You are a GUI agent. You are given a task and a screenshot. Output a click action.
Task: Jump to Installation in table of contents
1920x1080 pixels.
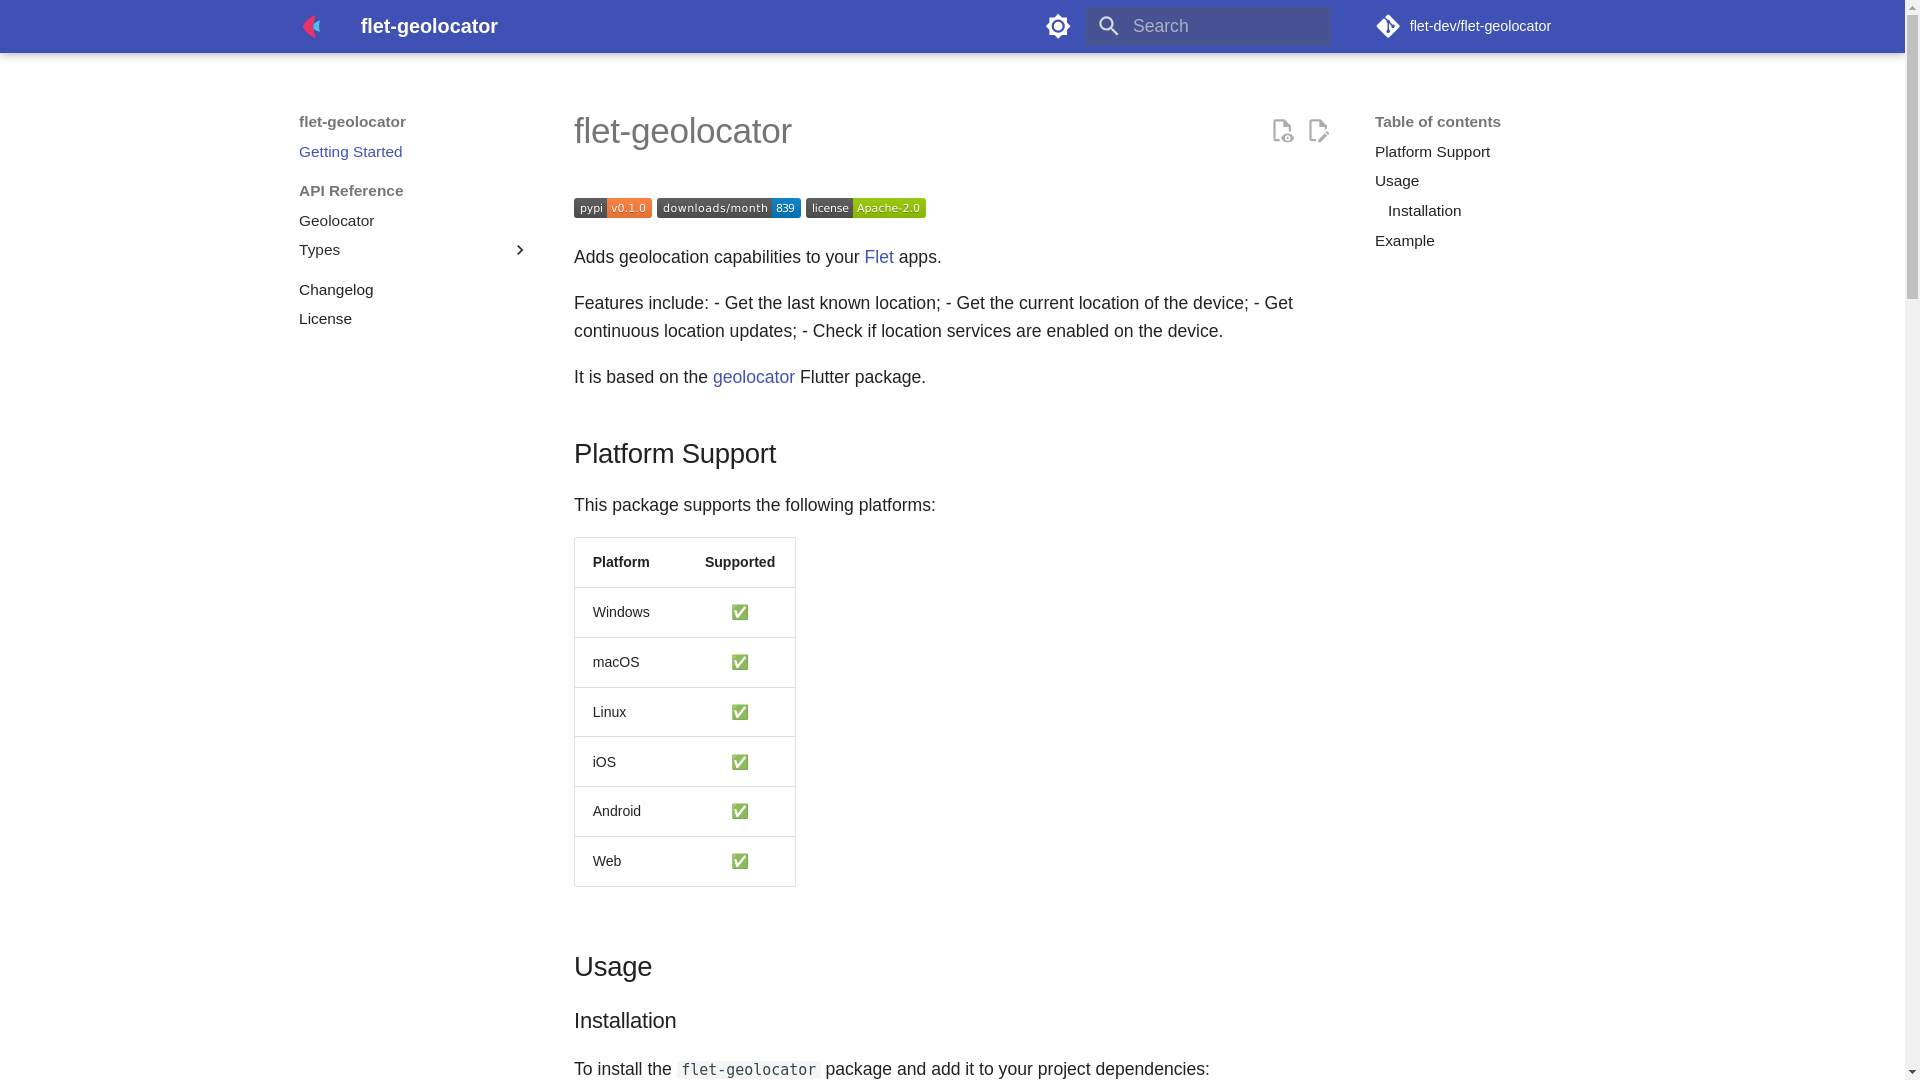click(x=1424, y=211)
